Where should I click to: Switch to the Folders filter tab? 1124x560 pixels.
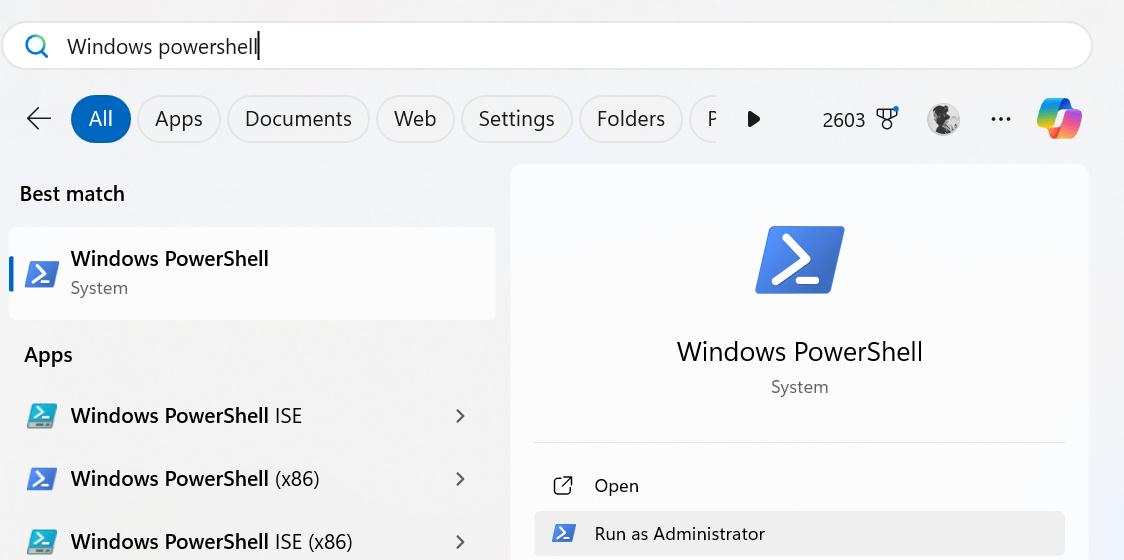(631, 119)
